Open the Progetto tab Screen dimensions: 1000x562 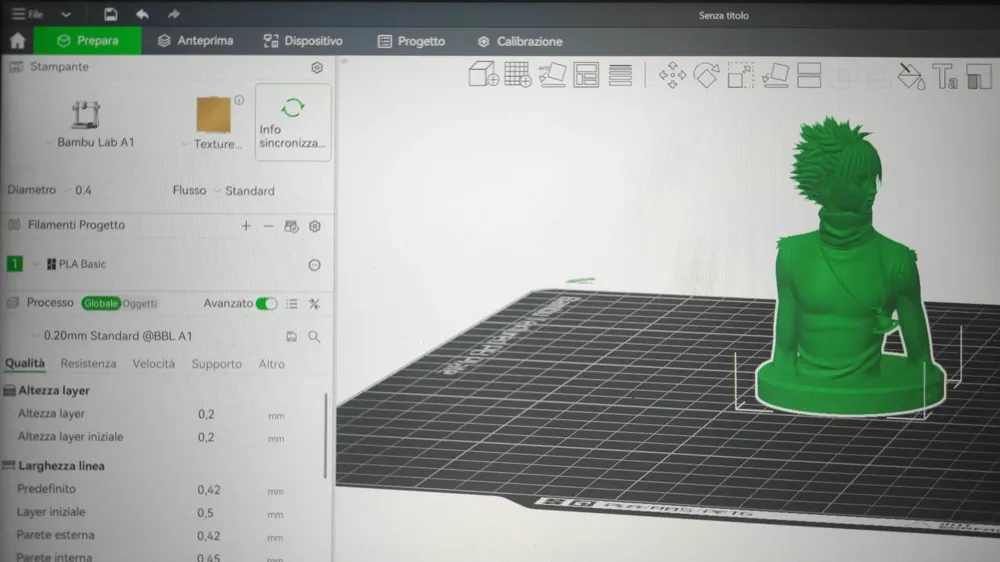click(x=411, y=41)
